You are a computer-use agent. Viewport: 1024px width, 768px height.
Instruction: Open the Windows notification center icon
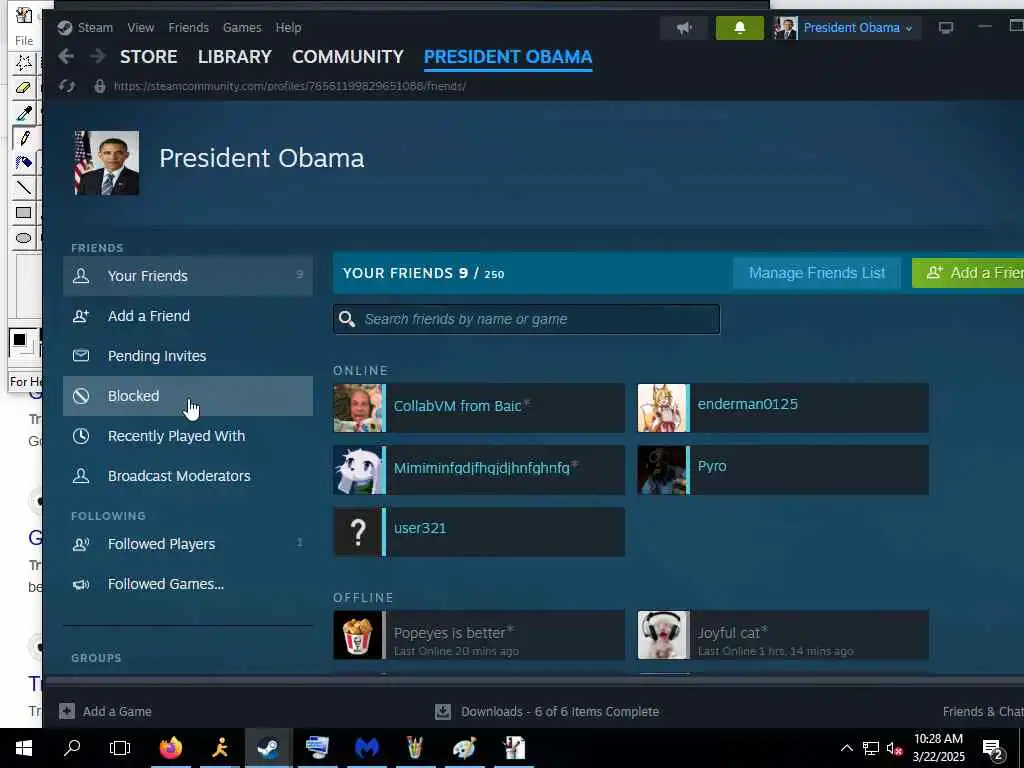click(993, 748)
